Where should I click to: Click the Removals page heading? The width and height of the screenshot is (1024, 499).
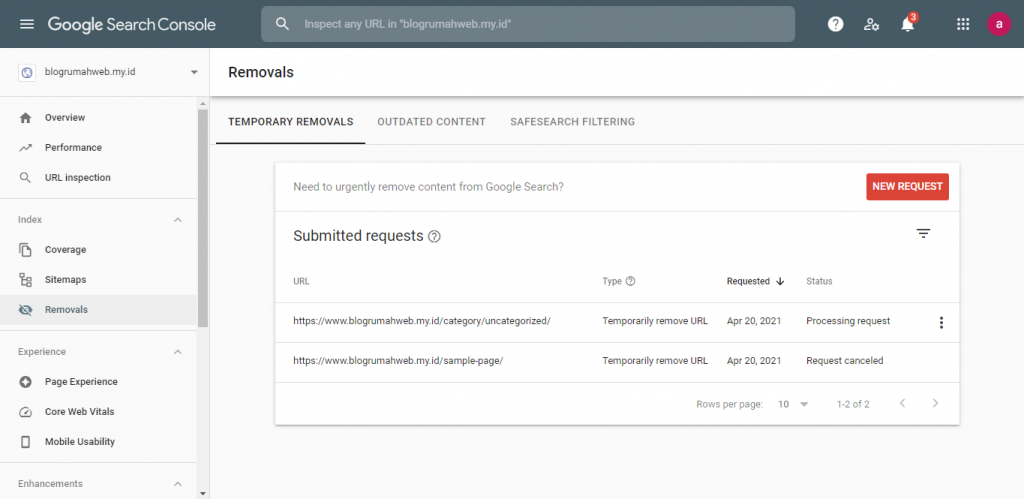tap(261, 72)
